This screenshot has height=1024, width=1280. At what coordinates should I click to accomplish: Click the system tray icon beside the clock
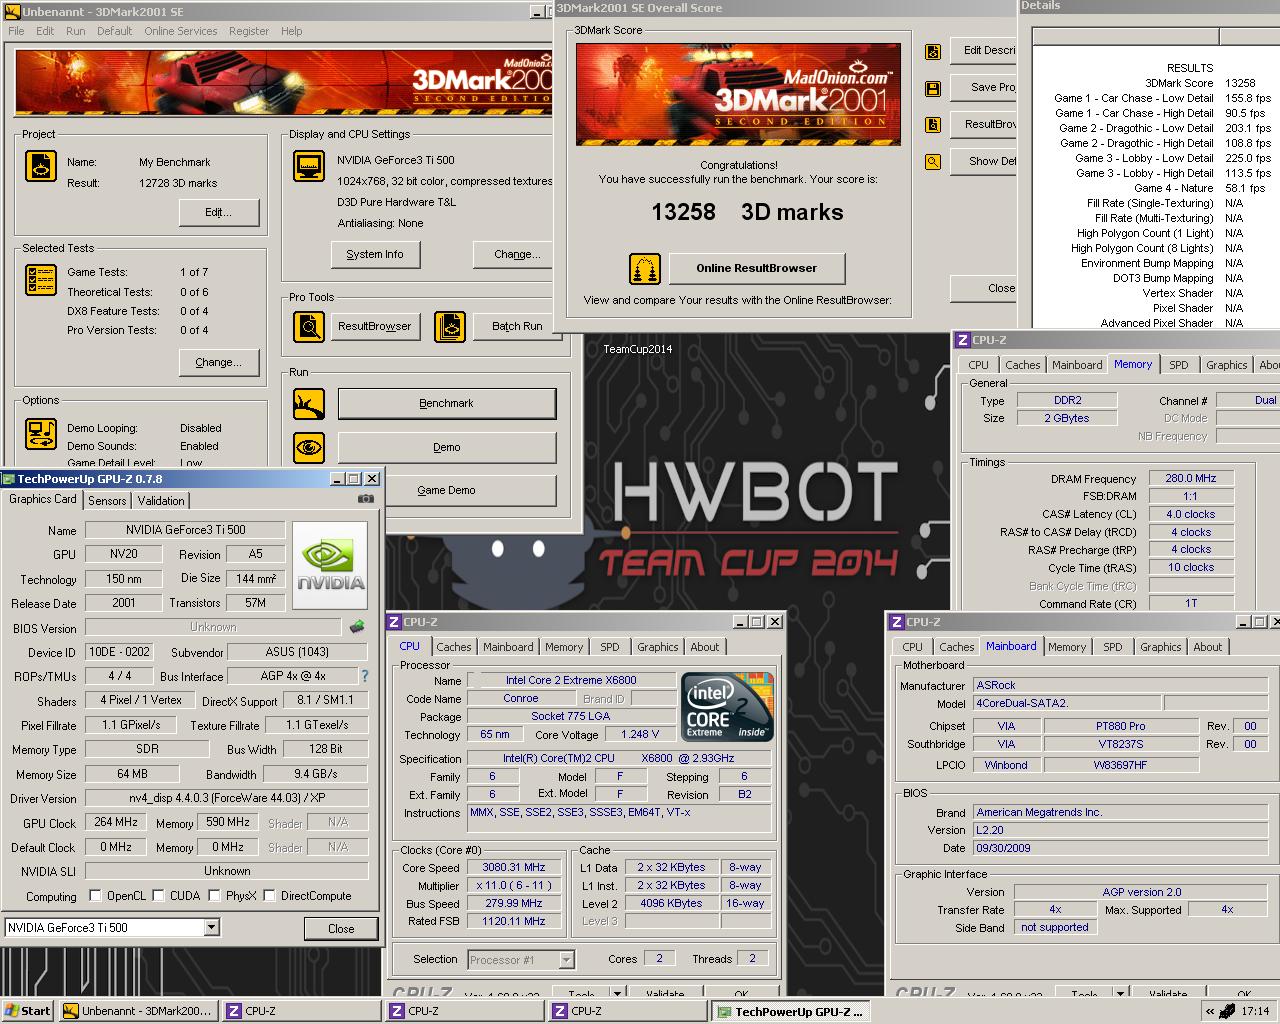[x=1225, y=1011]
